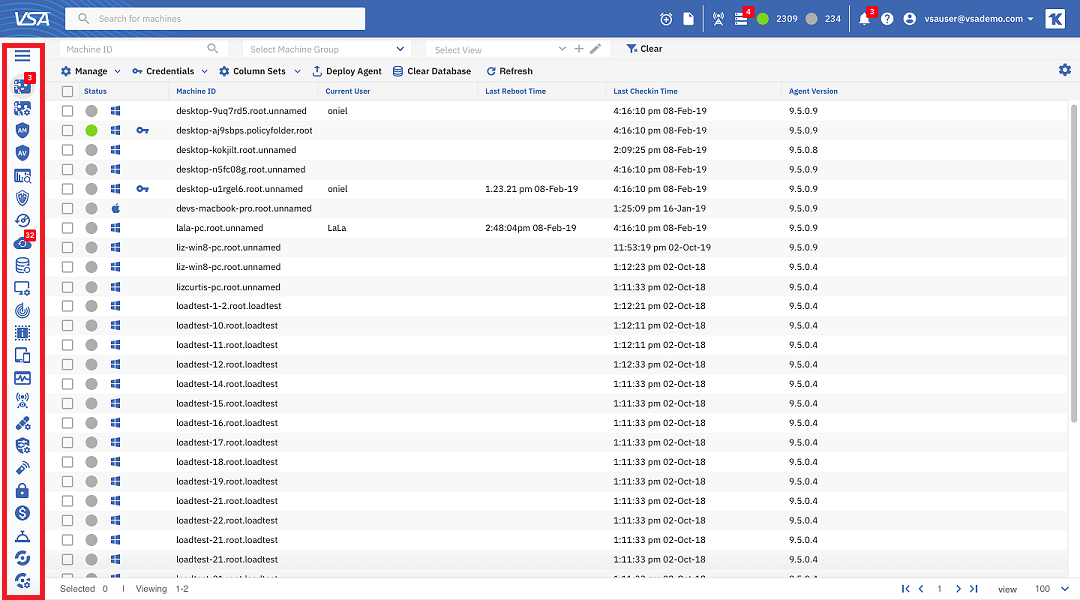Open the heartbeat monitoring sidebar icon

[x=22, y=378]
